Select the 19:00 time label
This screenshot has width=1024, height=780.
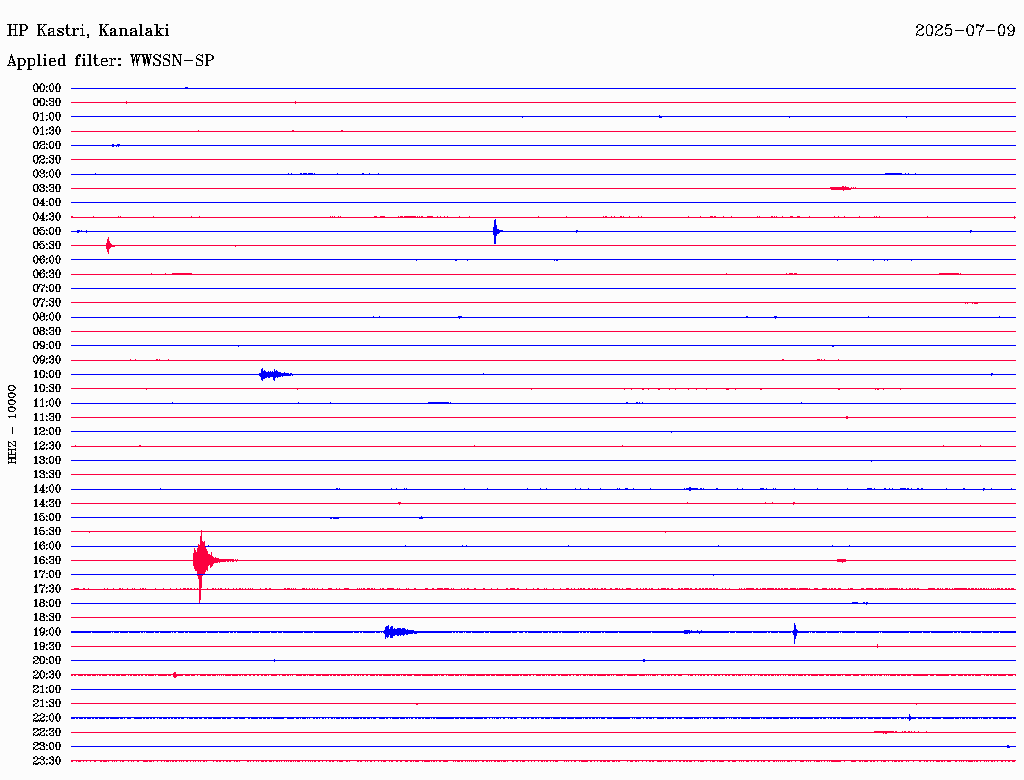pyautogui.click(x=47, y=632)
